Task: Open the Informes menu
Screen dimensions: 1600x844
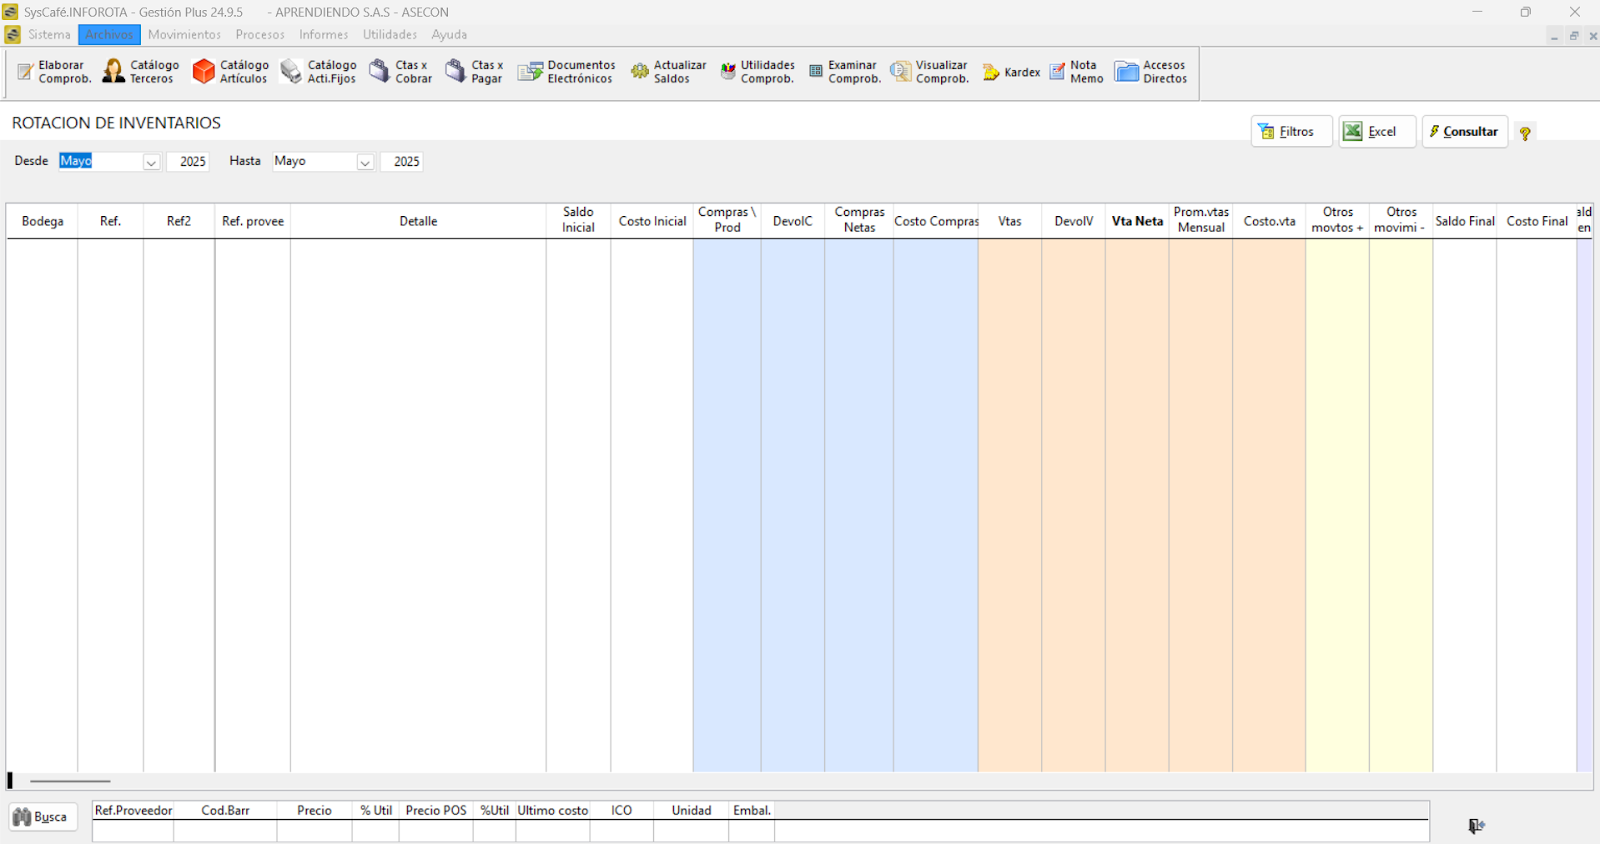Action: coord(323,35)
